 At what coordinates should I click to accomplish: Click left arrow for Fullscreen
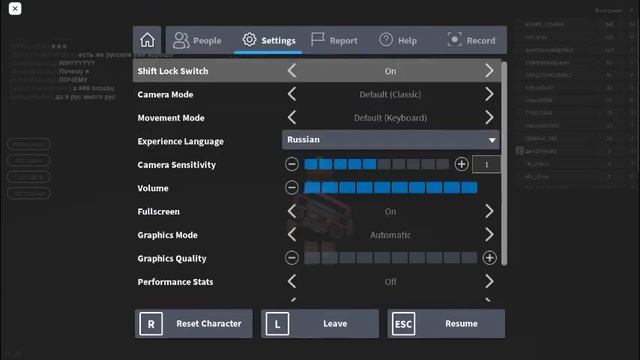[292, 211]
